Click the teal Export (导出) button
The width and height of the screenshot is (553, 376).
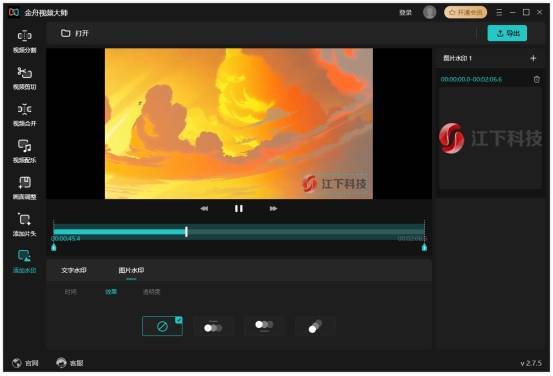coord(507,33)
